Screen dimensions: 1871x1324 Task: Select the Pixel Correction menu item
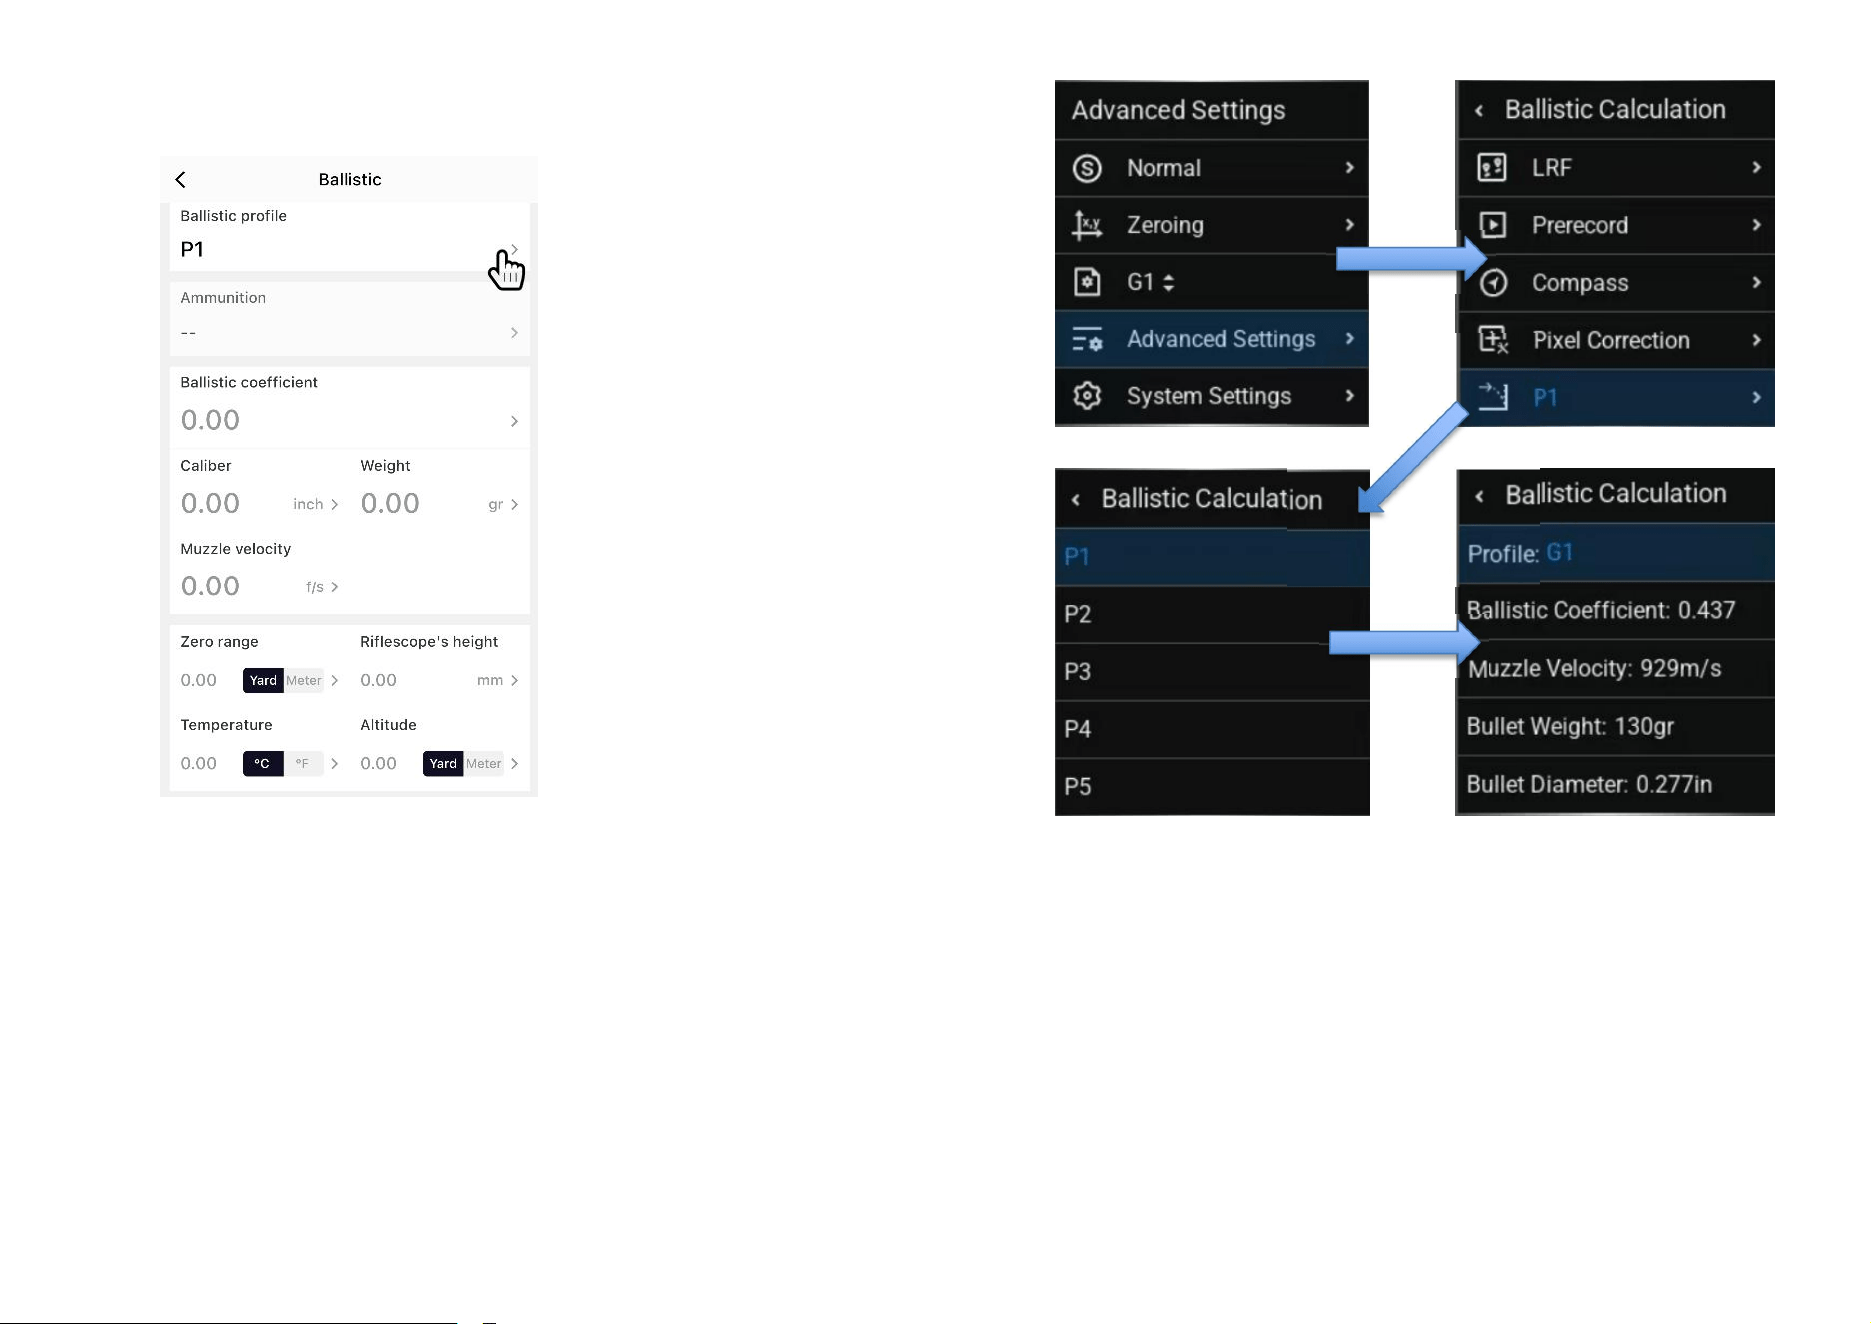coord(1616,340)
